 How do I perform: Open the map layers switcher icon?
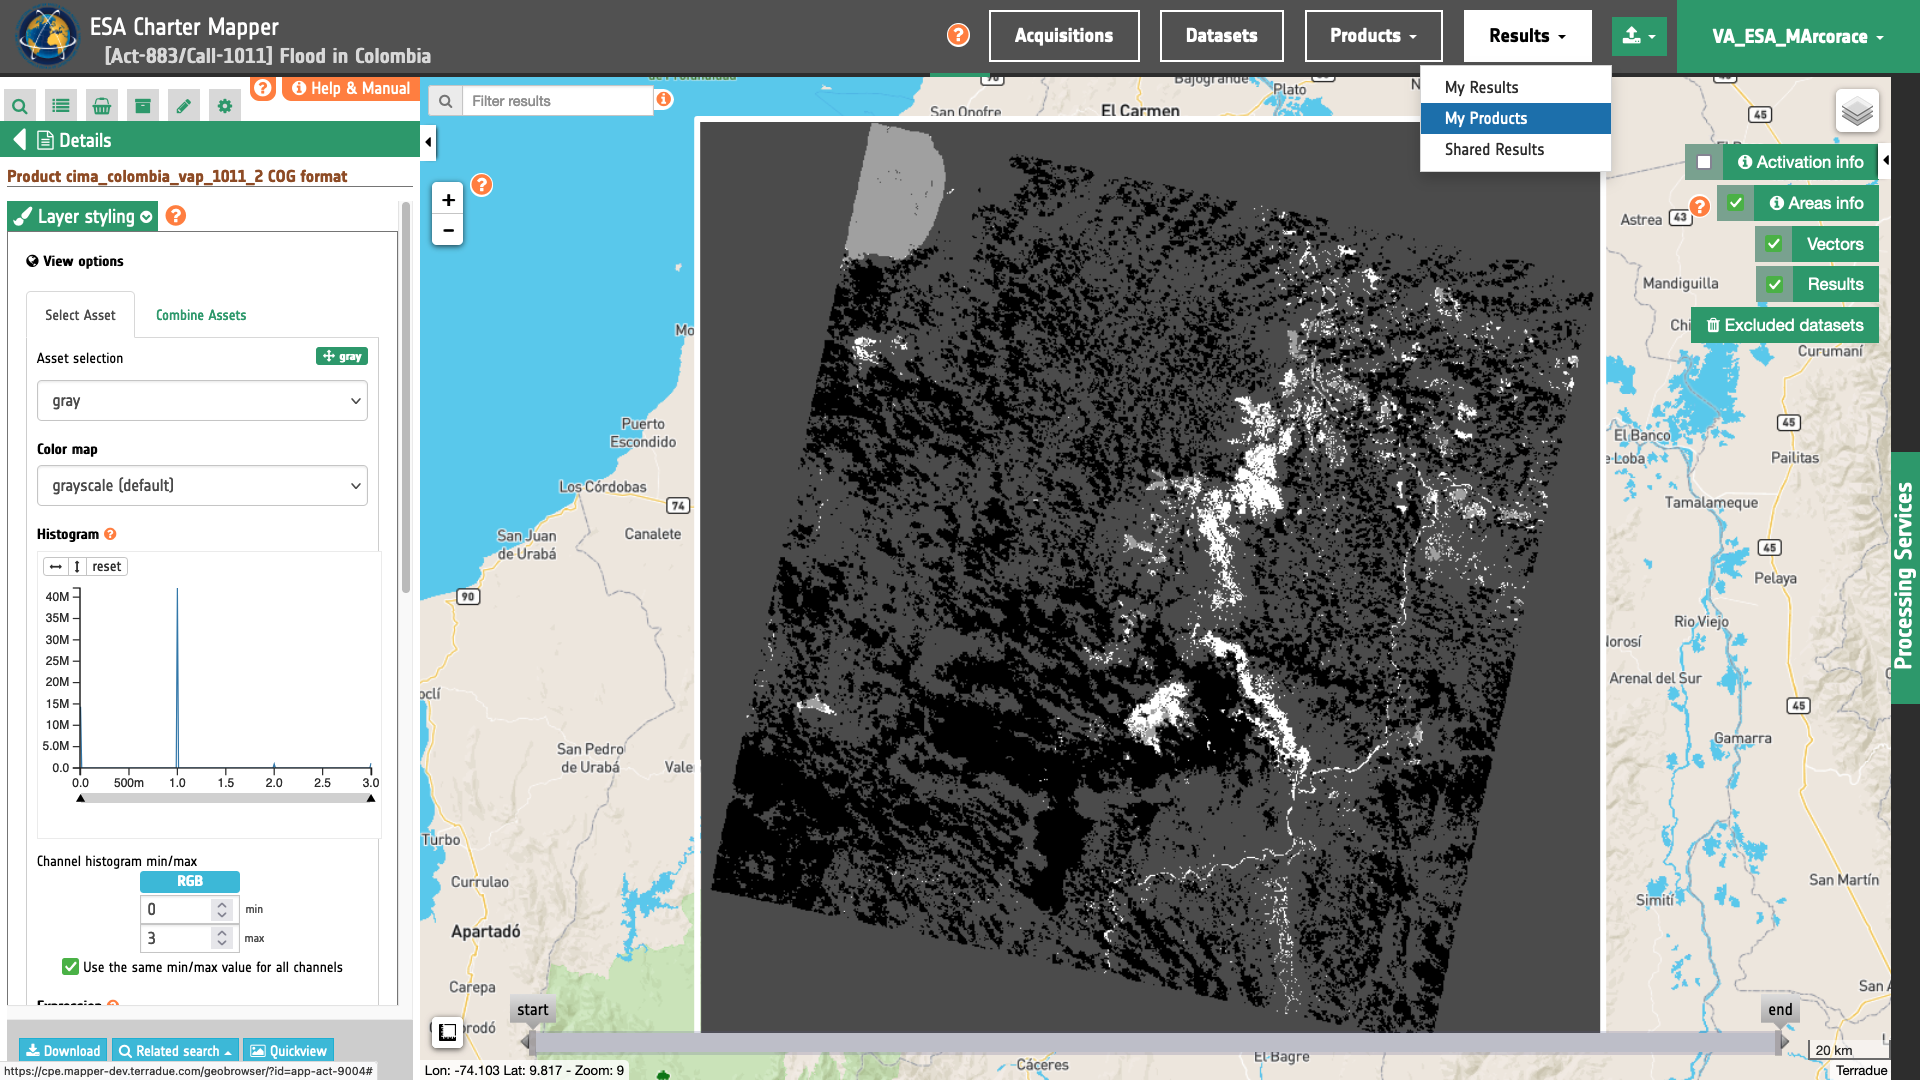(x=1857, y=111)
